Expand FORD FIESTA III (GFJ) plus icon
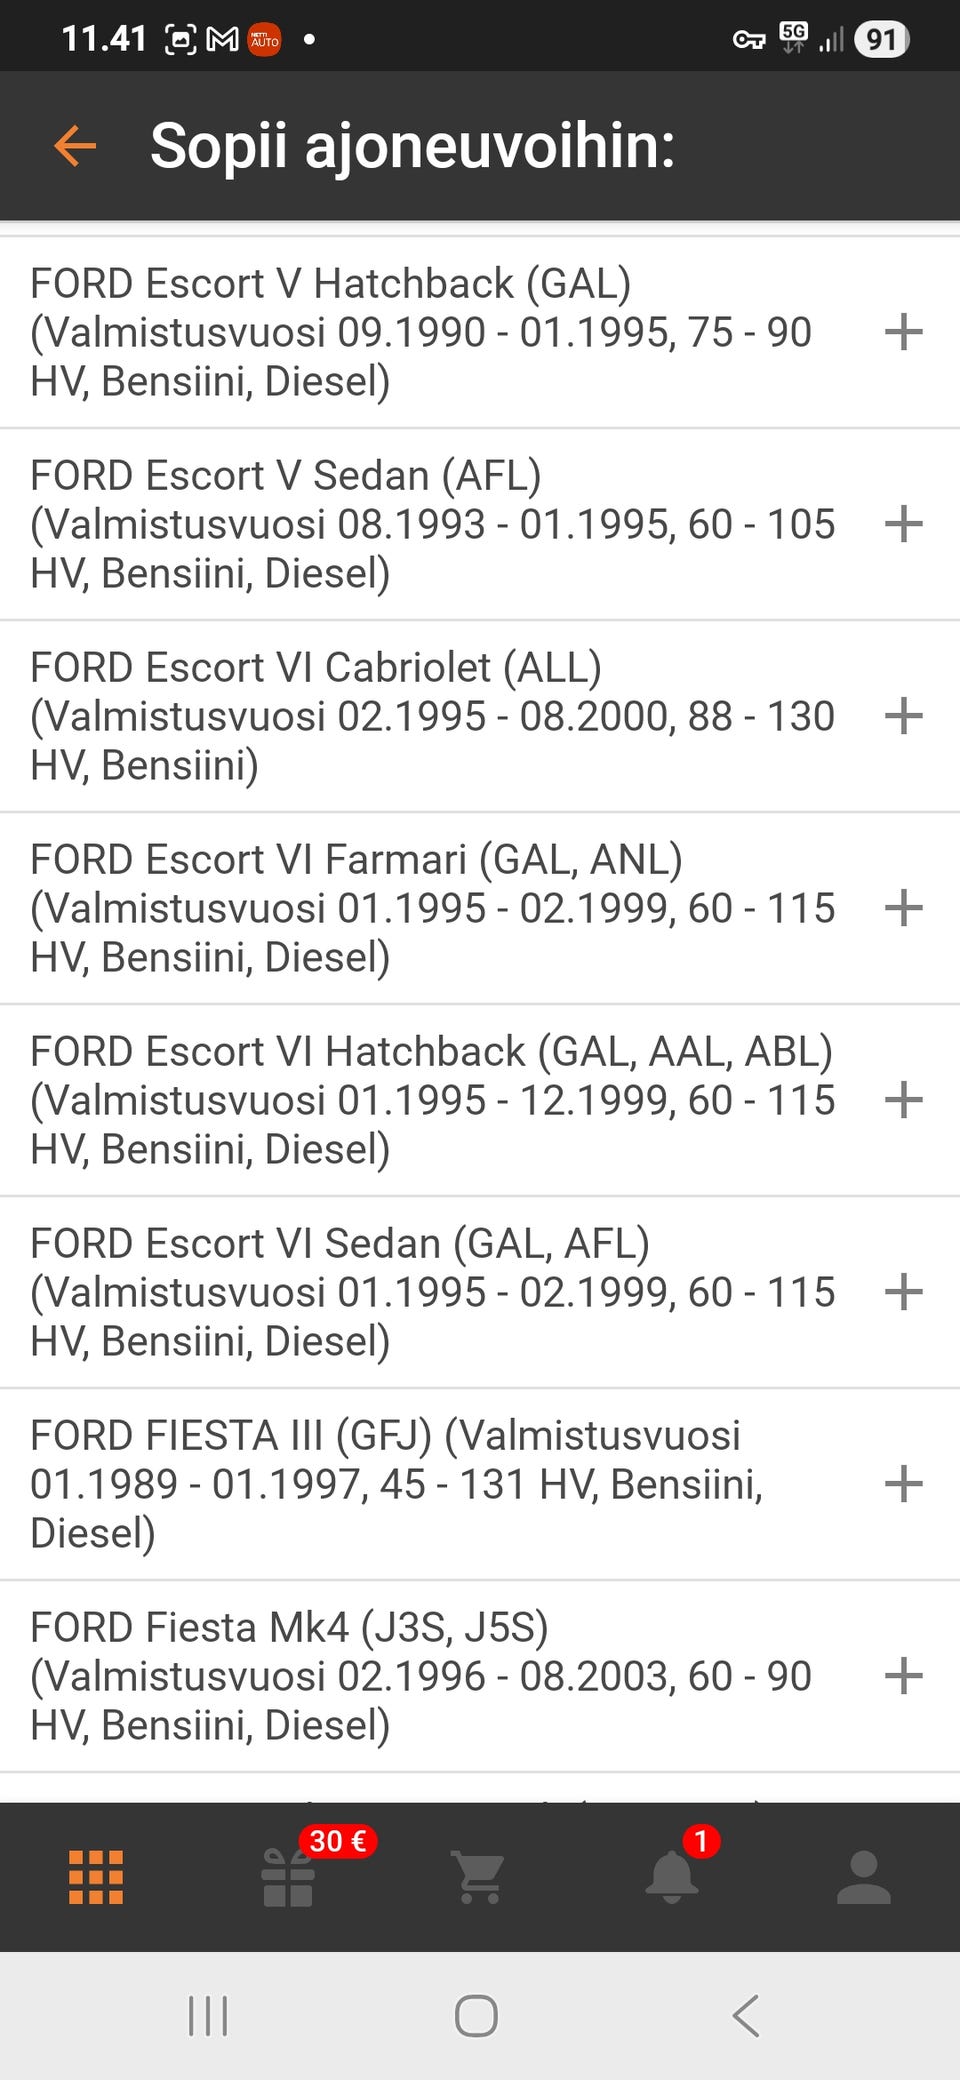Viewport: 960px width, 2080px height. coord(903,1484)
